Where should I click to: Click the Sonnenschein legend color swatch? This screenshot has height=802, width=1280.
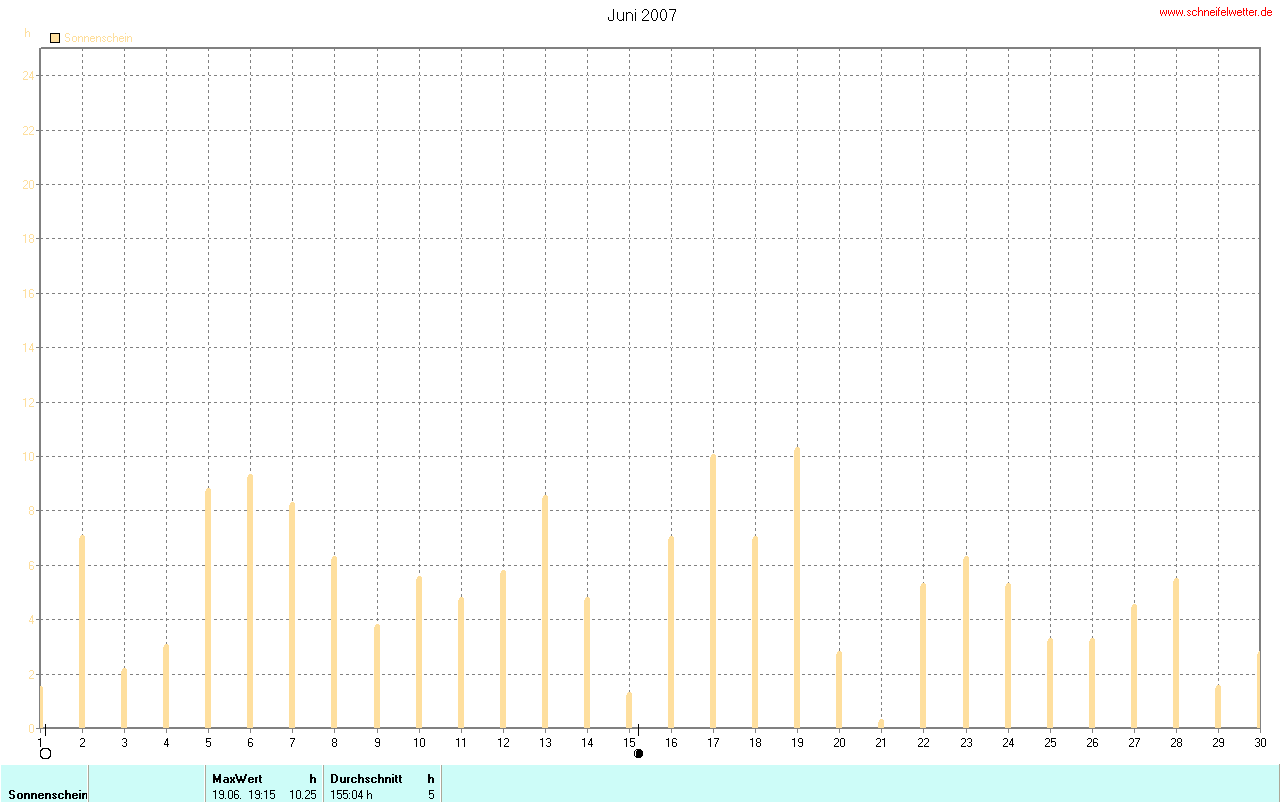pyautogui.click(x=55, y=38)
